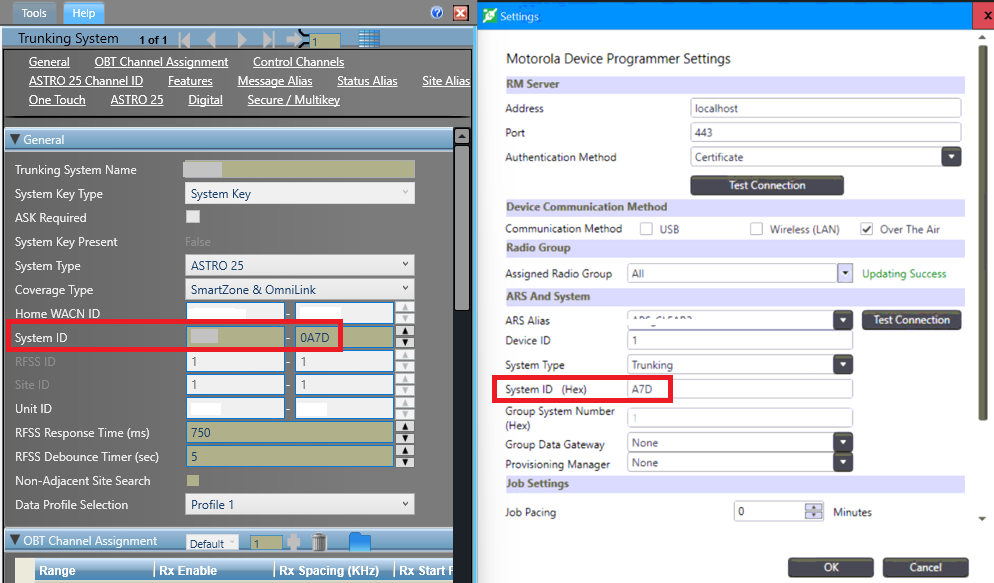Enable Wireless (LAN) checkbox

(x=756, y=229)
